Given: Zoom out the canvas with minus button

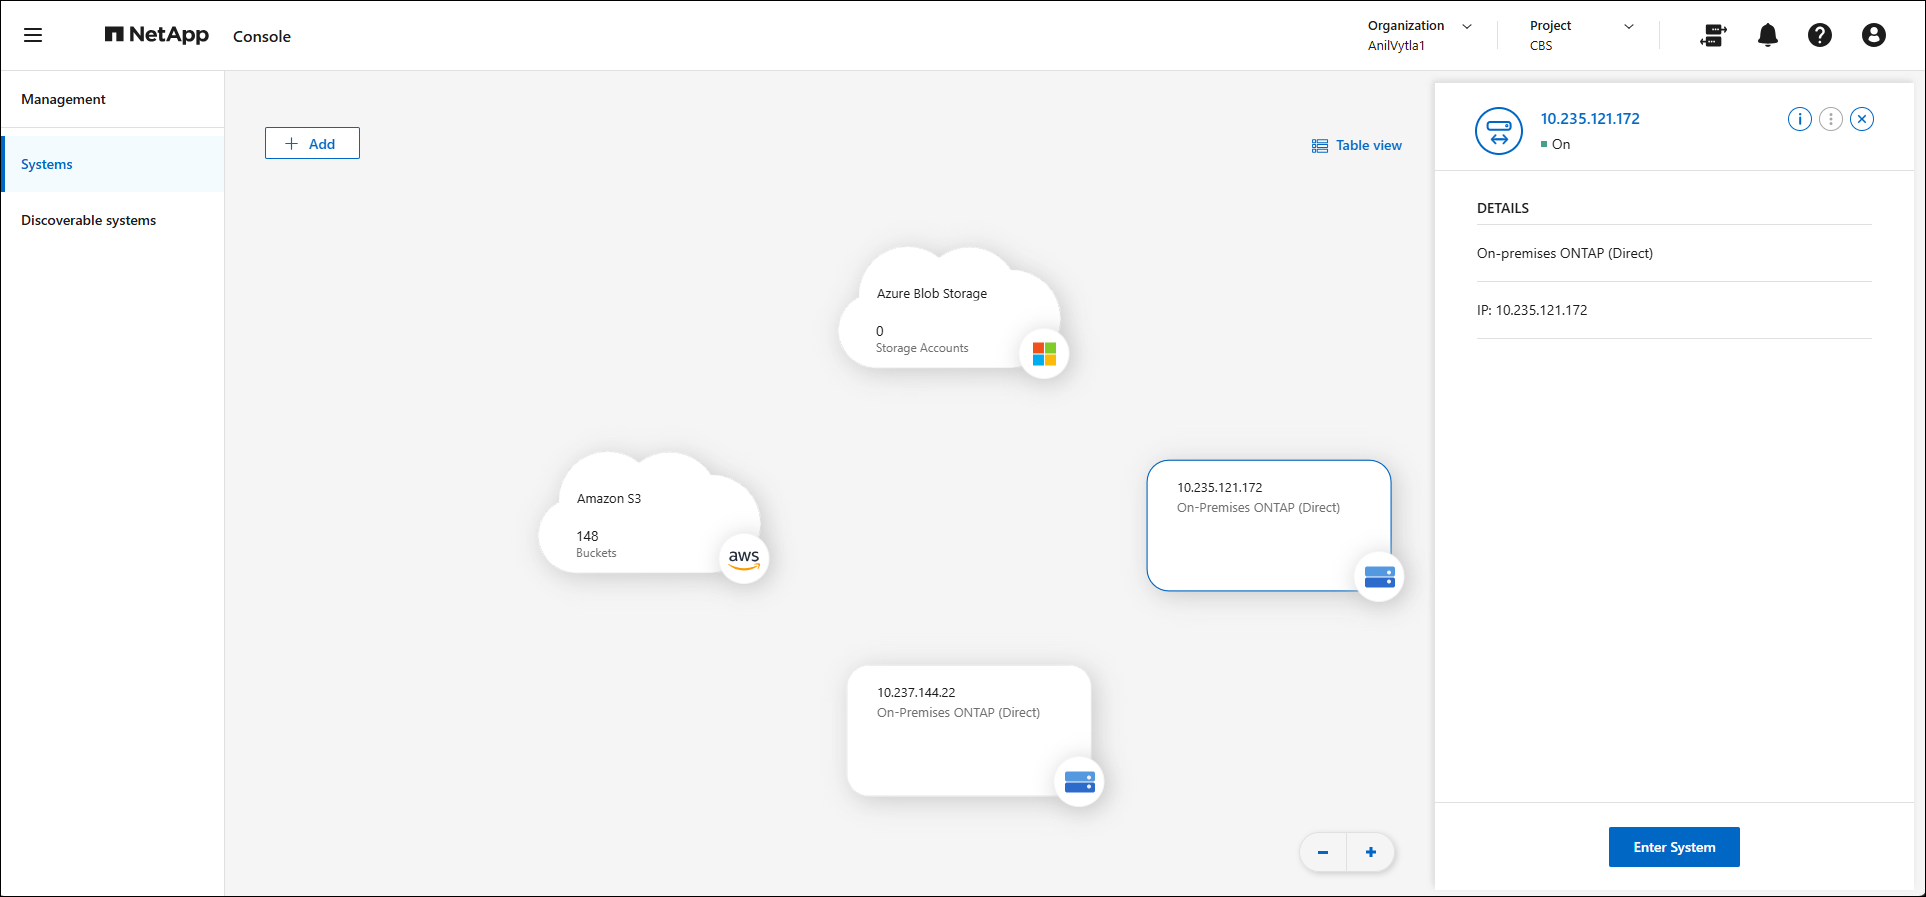Looking at the screenshot, I should (x=1323, y=852).
